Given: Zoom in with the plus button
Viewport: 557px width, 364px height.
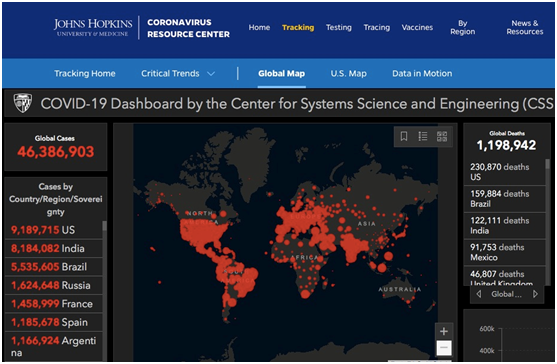Looking at the screenshot, I should pos(444,331).
